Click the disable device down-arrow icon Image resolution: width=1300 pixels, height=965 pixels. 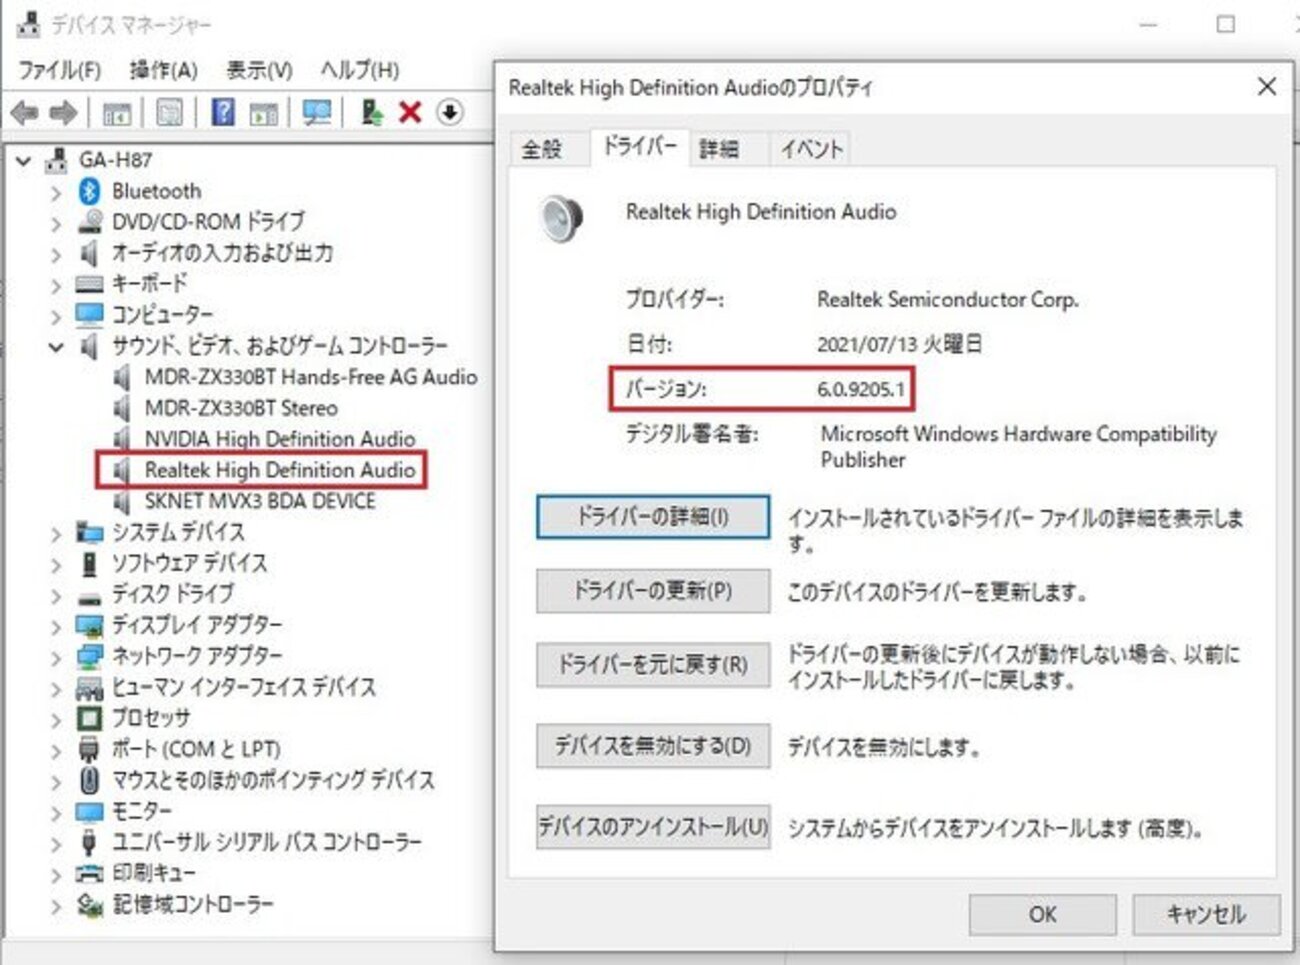(x=450, y=112)
